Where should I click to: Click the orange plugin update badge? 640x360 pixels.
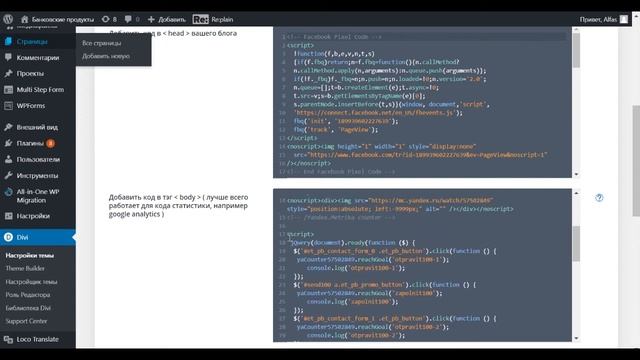click(50, 143)
